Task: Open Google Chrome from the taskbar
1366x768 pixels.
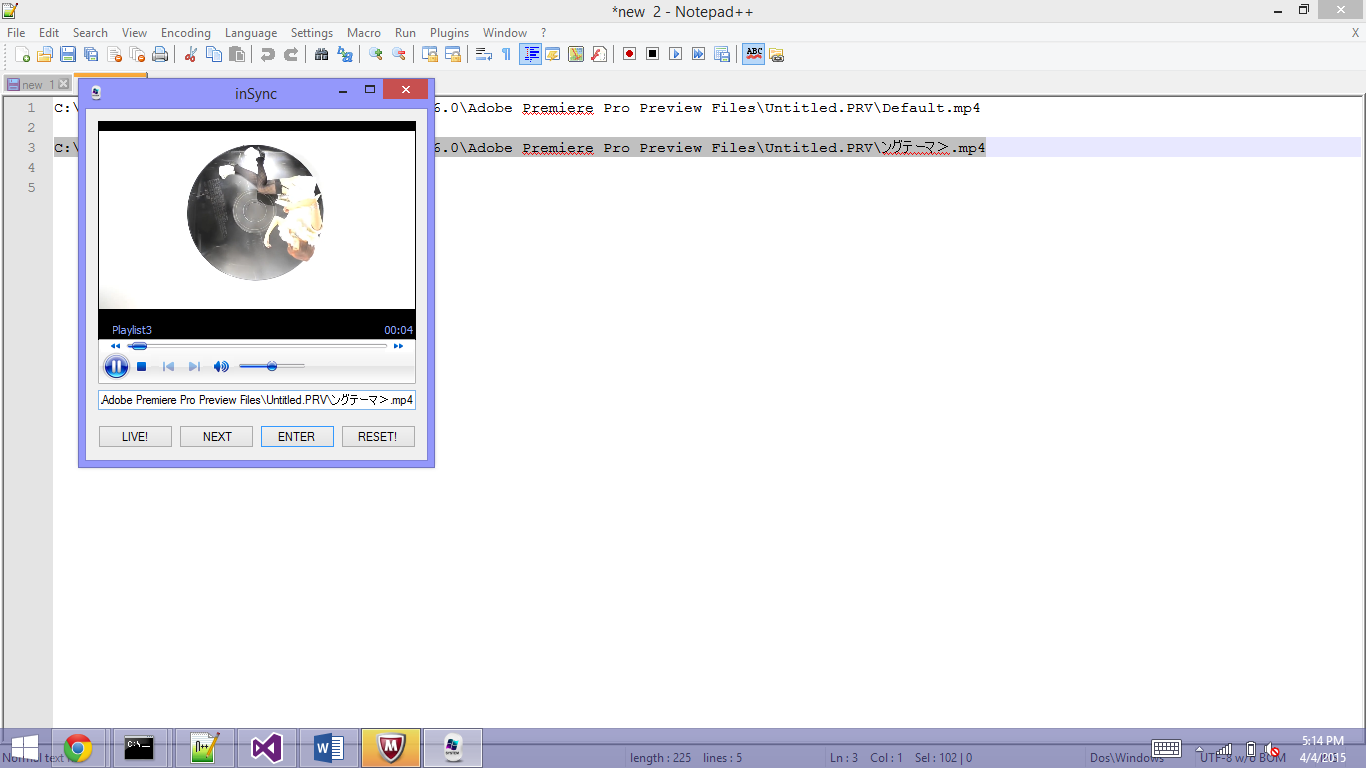Action: click(x=78, y=748)
